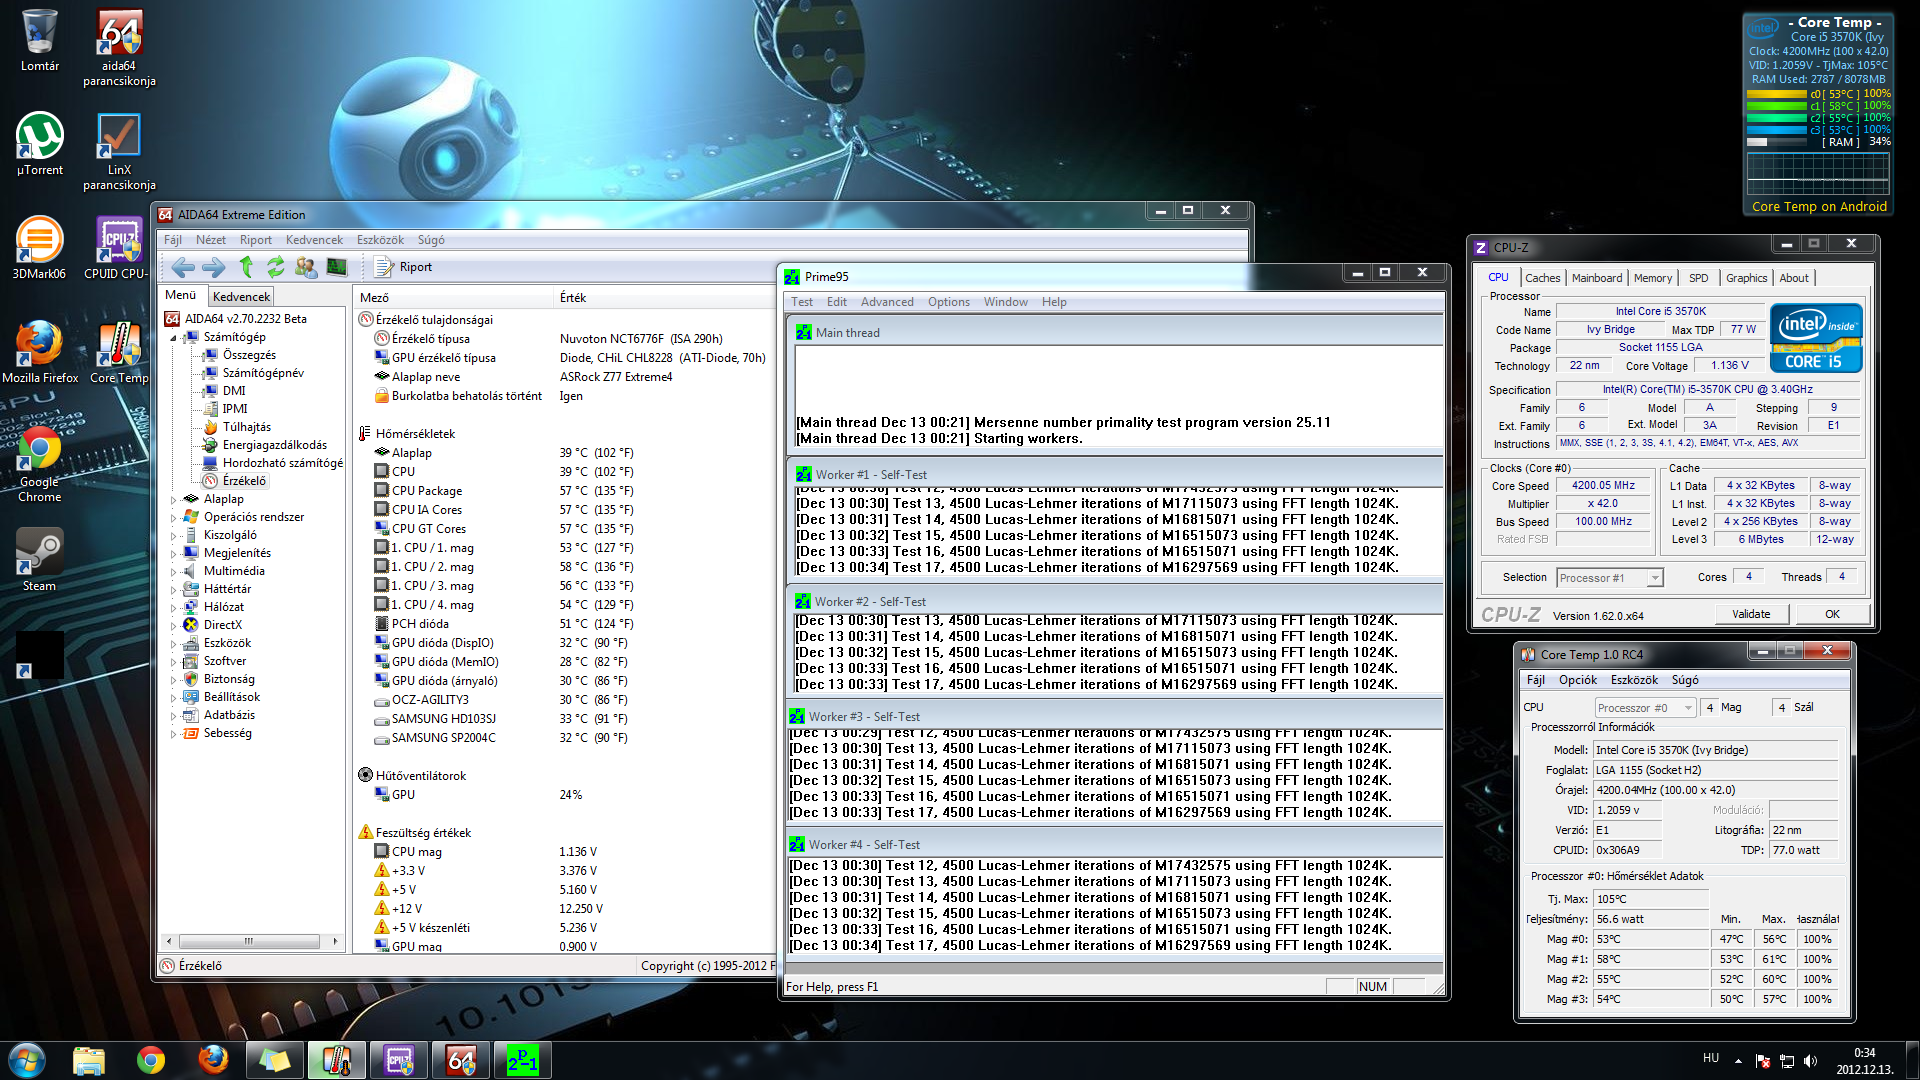The height and width of the screenshot is (1080, 1920).
Task: Switch to the Kedvencek tab in AIDA64
Action: click(241, 297)
